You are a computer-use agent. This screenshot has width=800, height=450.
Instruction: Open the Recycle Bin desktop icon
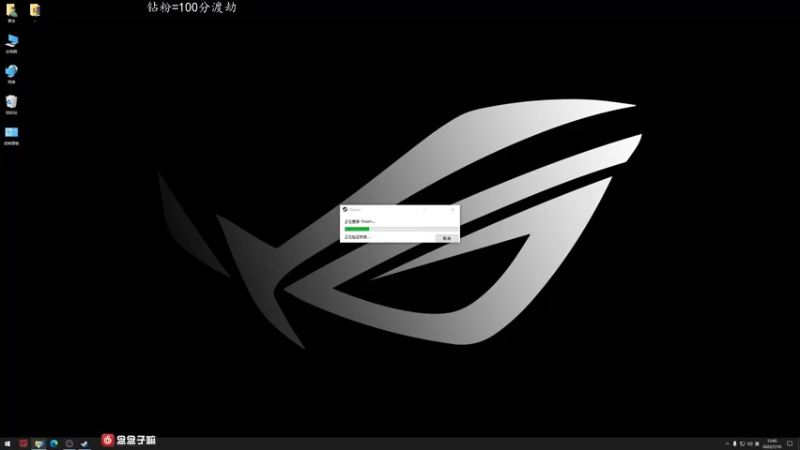(11, 105)
